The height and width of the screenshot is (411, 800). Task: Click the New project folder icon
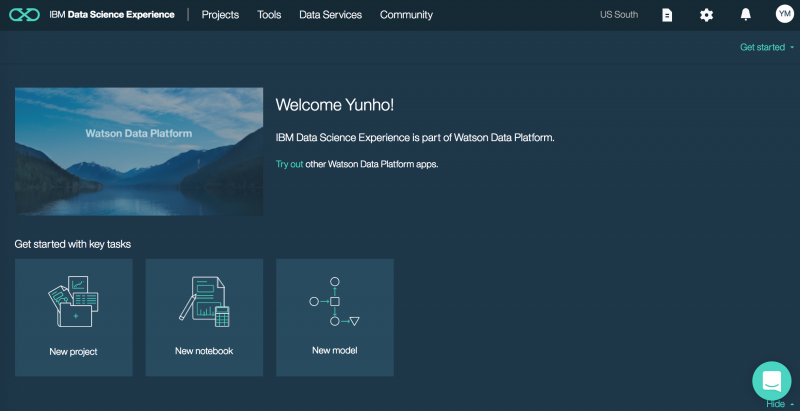tap(73, 301)
